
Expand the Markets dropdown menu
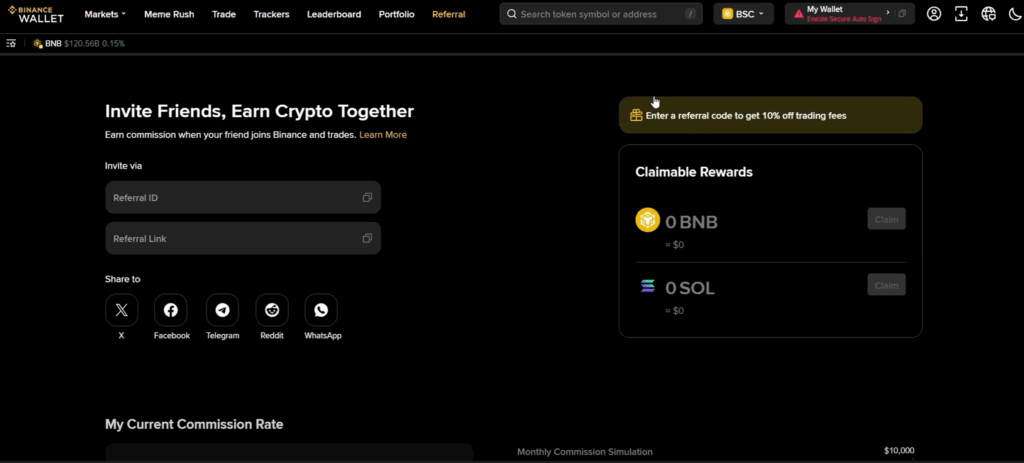pyautogui.click(x=105, y=15)
